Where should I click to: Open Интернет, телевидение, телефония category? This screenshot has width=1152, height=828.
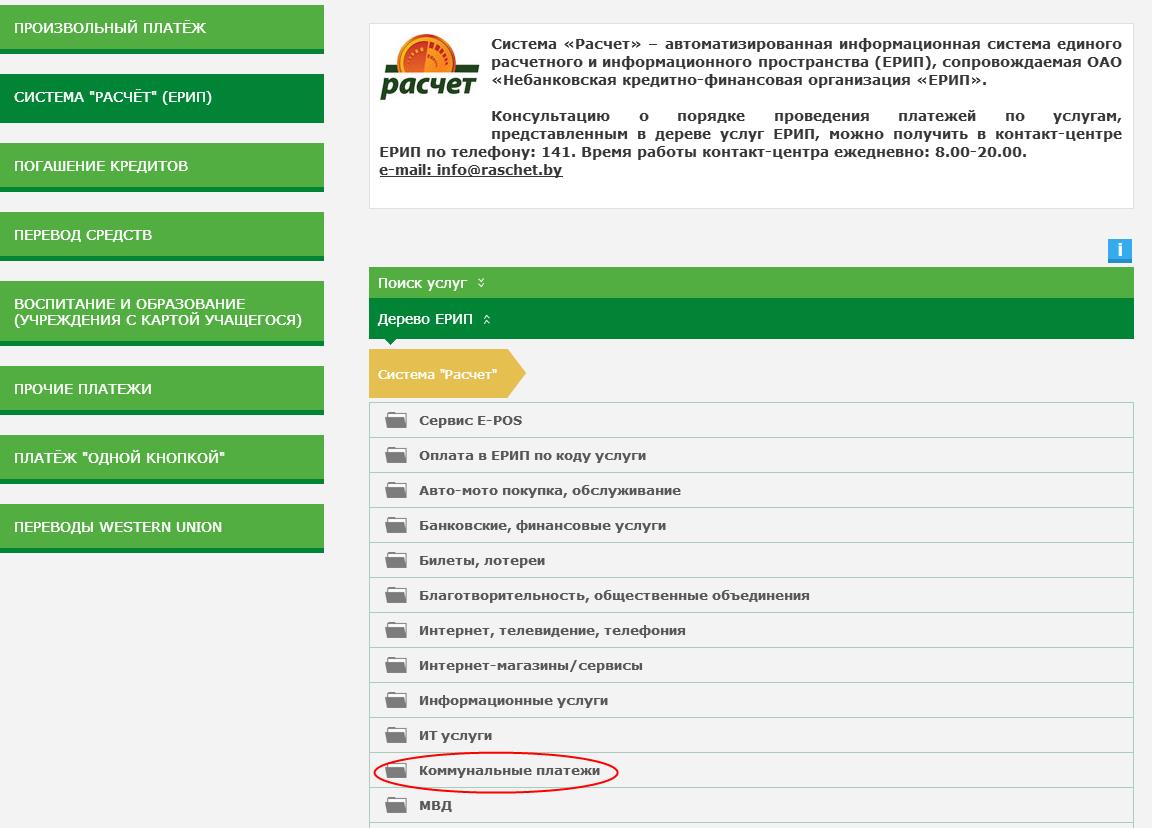pyautogui.click(x=751, y=630)
